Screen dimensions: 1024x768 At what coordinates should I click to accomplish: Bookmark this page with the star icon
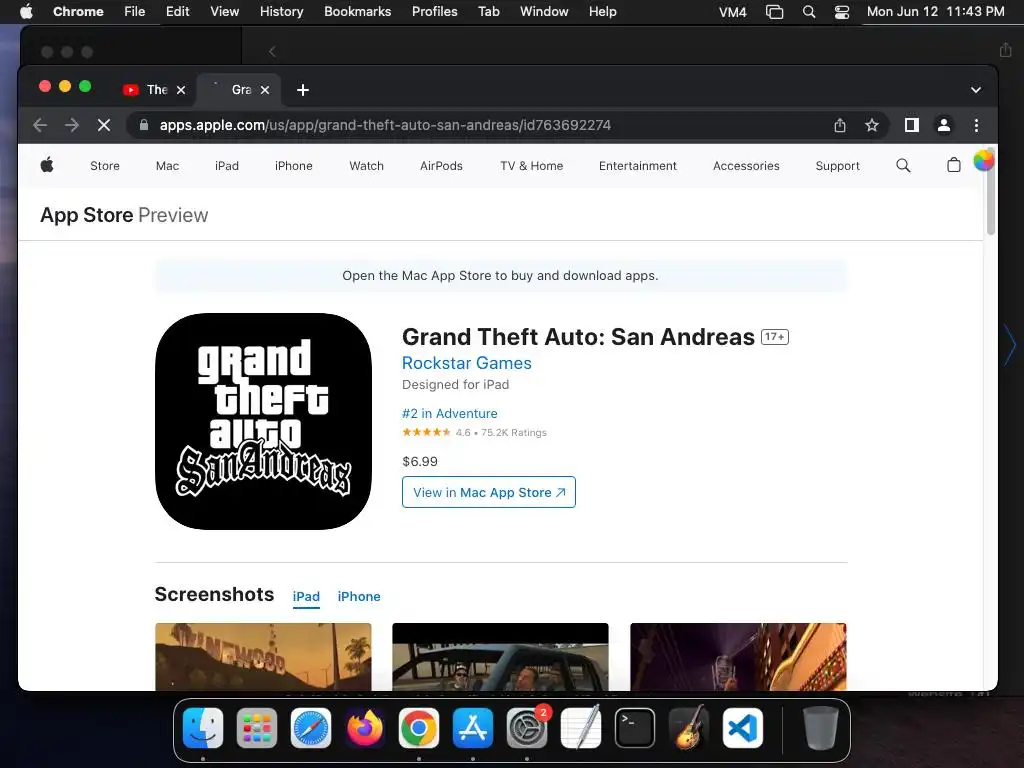coord(872,125)
